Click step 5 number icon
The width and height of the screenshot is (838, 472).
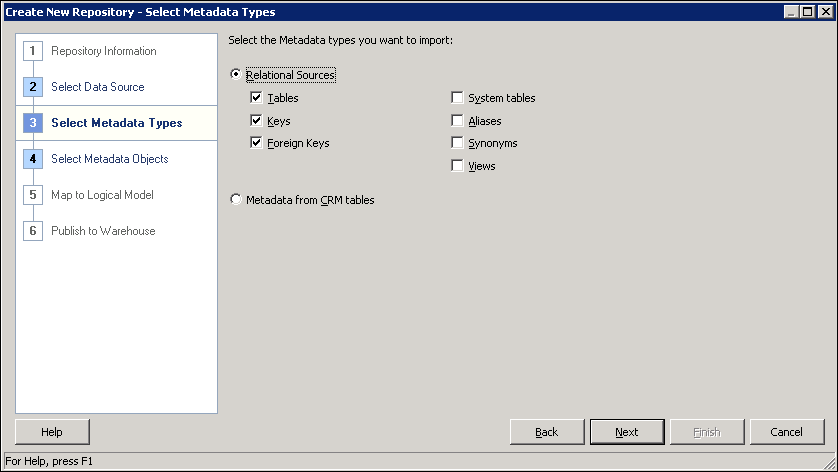33,195
